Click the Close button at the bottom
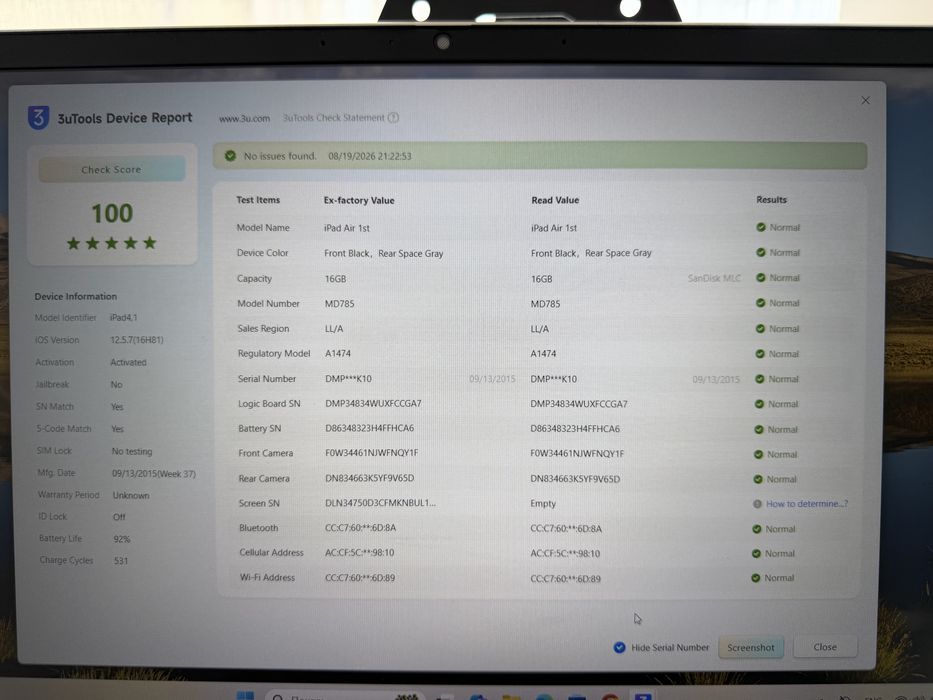Image resolution: width=933 pixels, height=700 pixels. coord(825,646)
